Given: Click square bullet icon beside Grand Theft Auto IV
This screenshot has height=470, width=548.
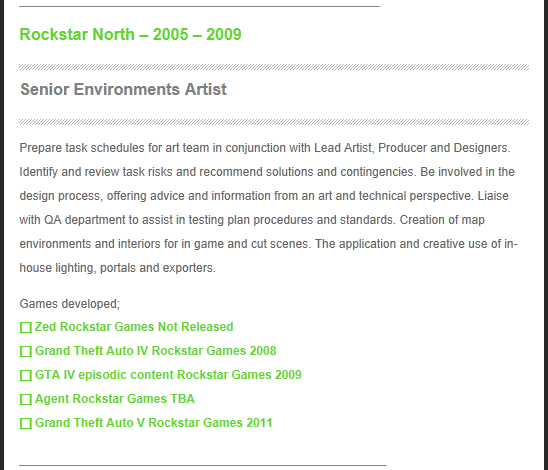Looking at the screenshot, I should 26,351.
